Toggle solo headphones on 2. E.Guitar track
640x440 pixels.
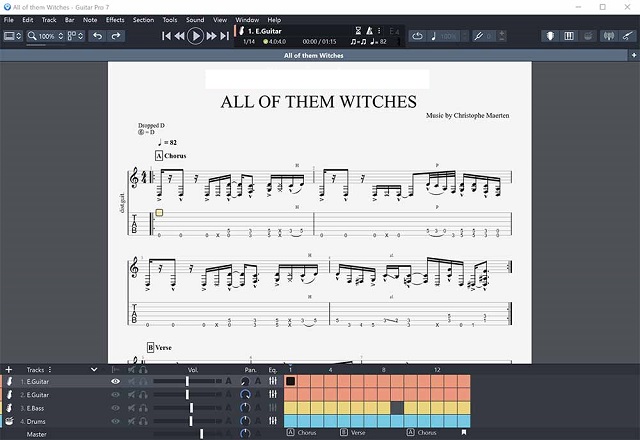[x=143, y=395]
